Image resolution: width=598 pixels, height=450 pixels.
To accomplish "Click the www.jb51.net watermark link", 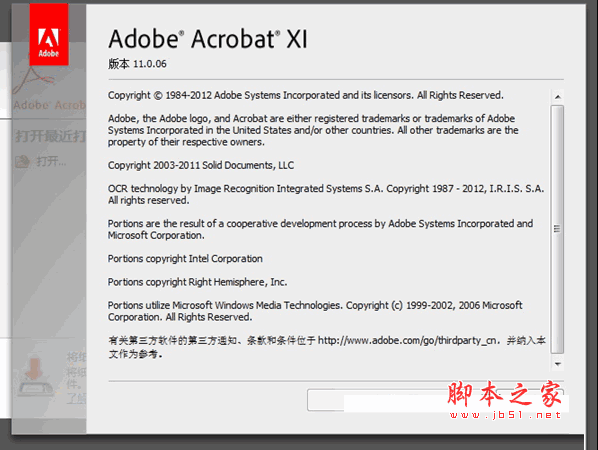I will pos(505,415).
